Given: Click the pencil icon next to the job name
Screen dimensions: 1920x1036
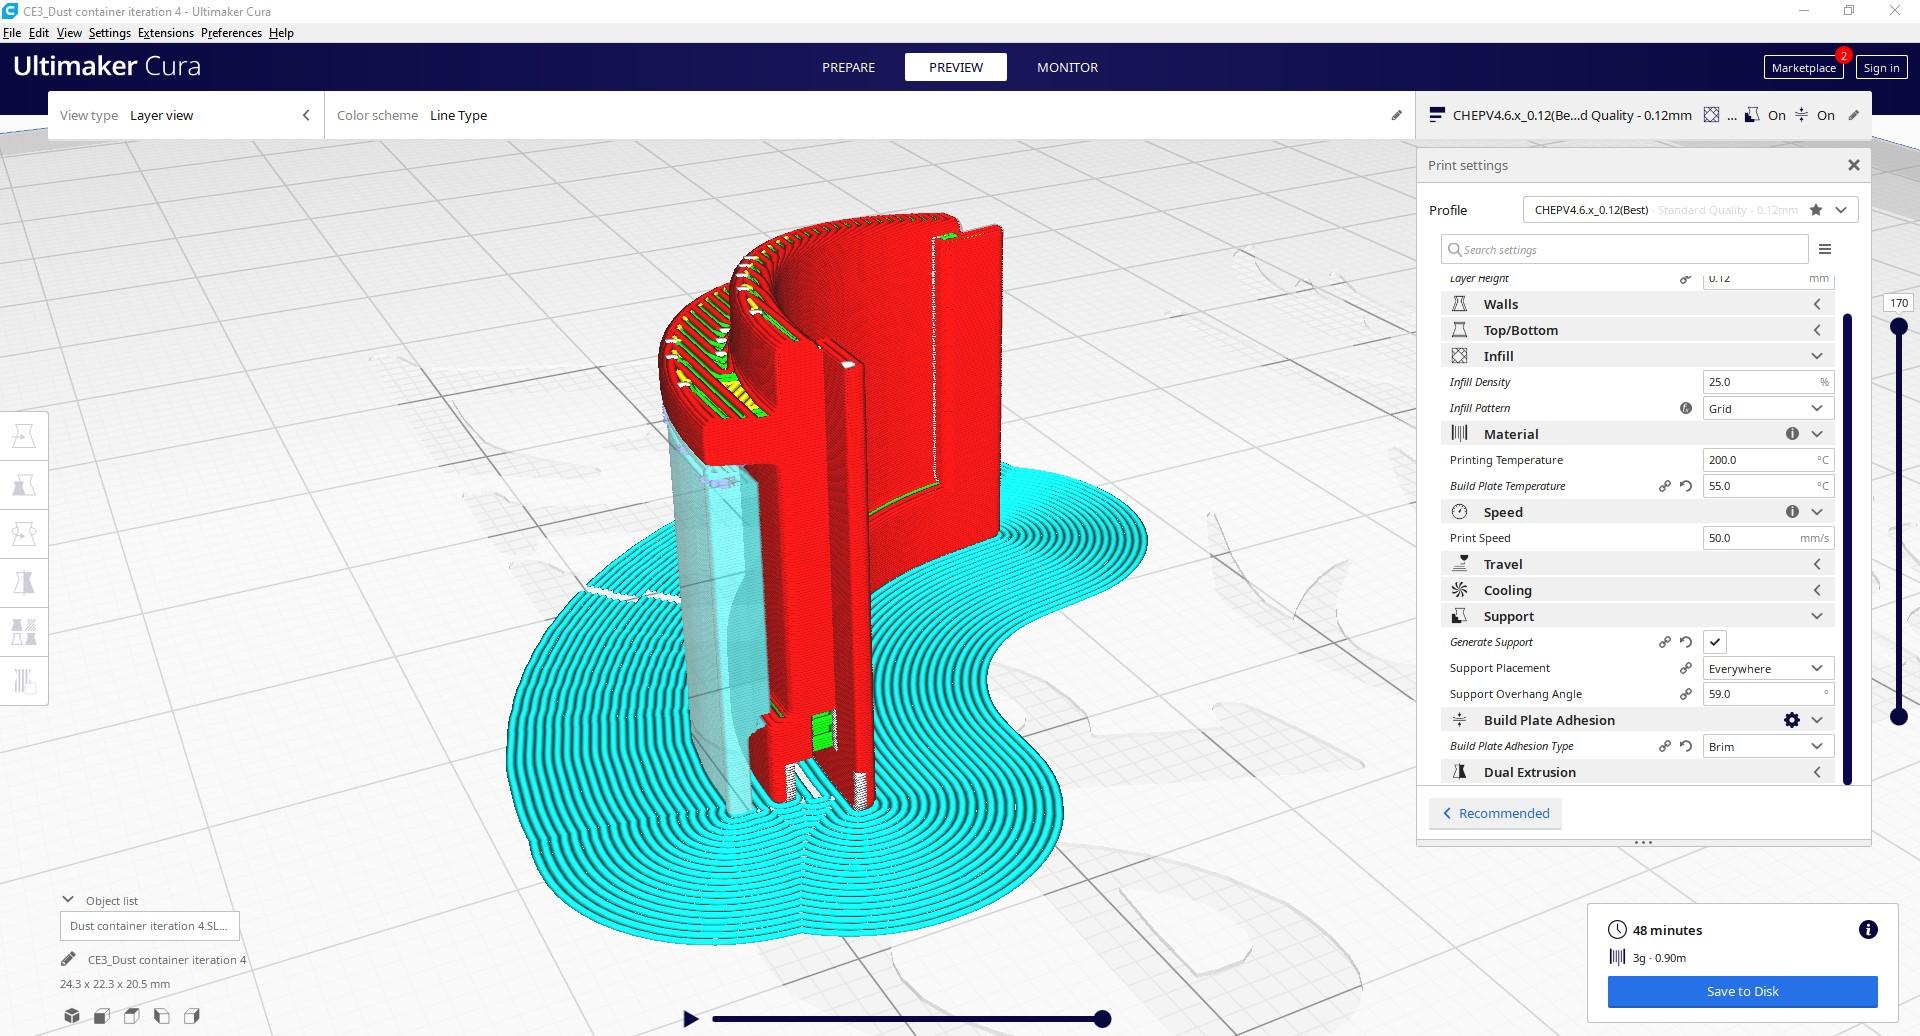Looking at the screenshot, I should [68, 959].
